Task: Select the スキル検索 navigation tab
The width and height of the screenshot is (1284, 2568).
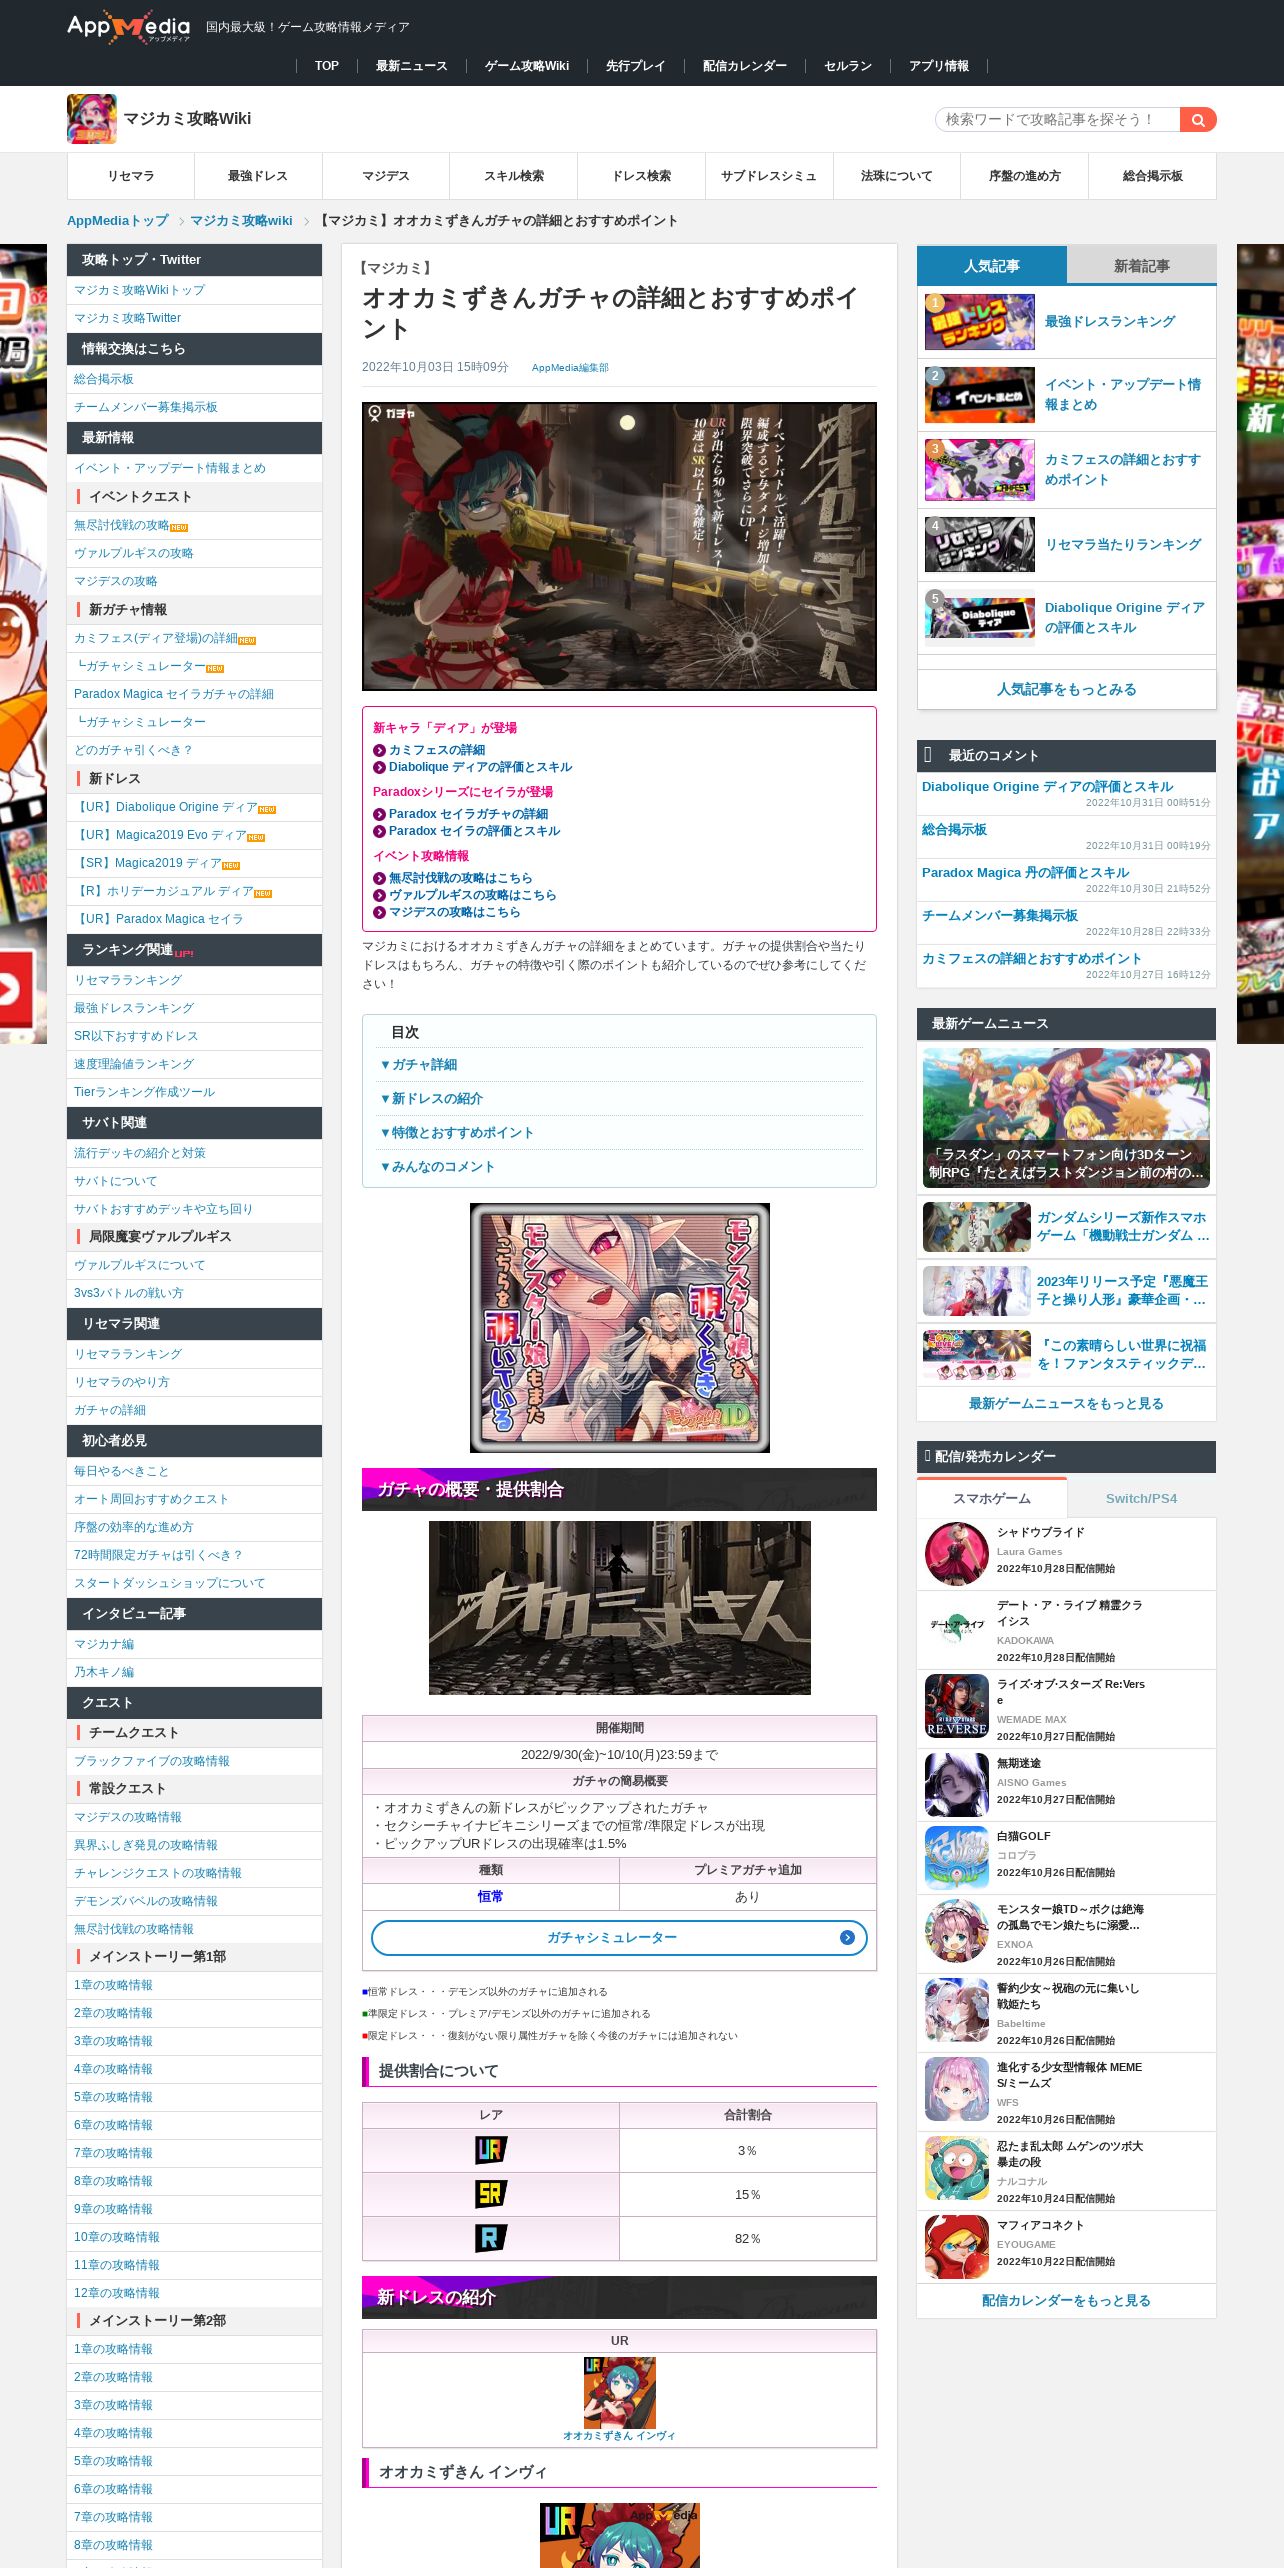Action: tap(514, 176)
